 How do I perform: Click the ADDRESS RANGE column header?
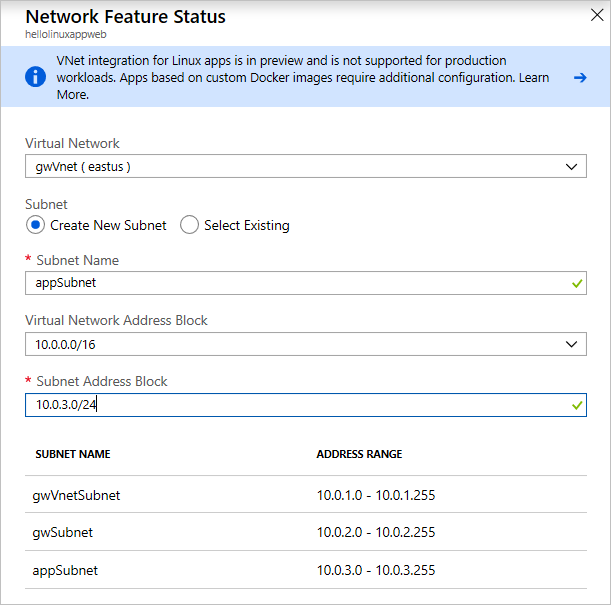(x=359, y=454)
